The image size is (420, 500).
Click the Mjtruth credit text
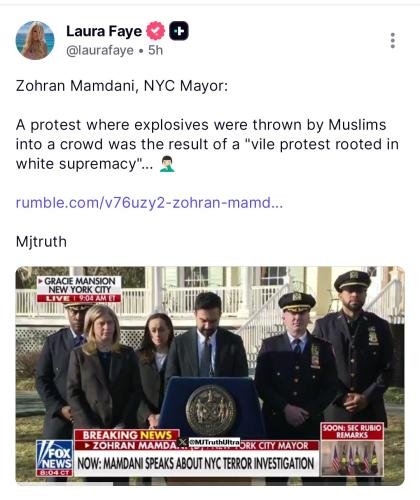(41, 242)
